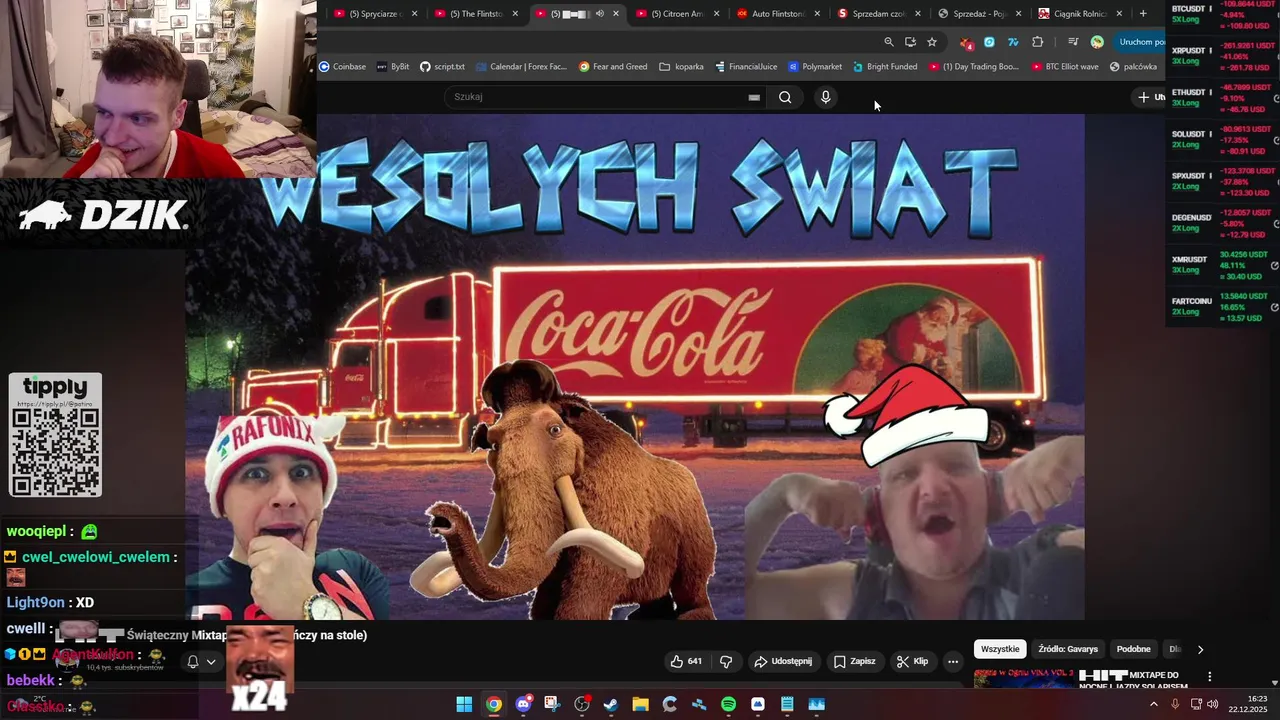Screen dimensions: 1280x720
Task: Create a clip with the Klip button
Action: click(912, 661)
